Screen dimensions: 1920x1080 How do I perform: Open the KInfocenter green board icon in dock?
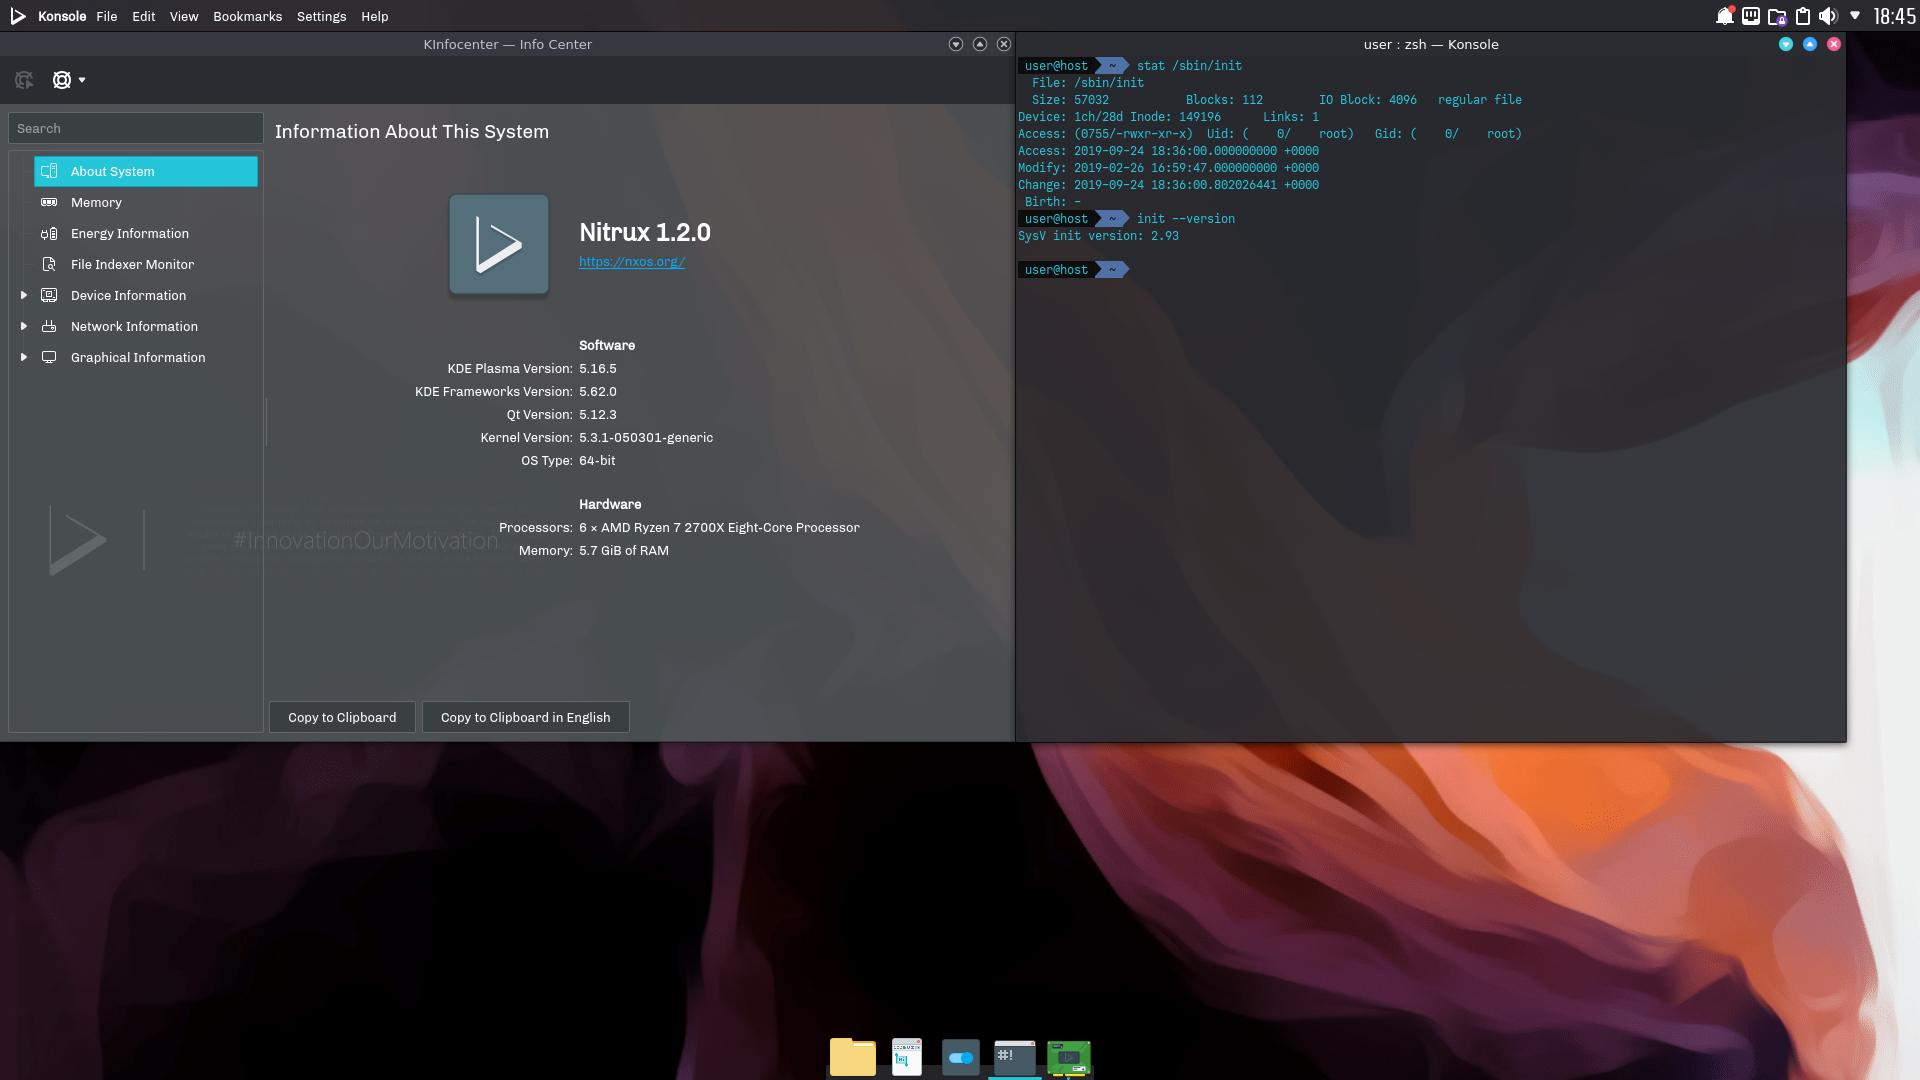1069,1057
